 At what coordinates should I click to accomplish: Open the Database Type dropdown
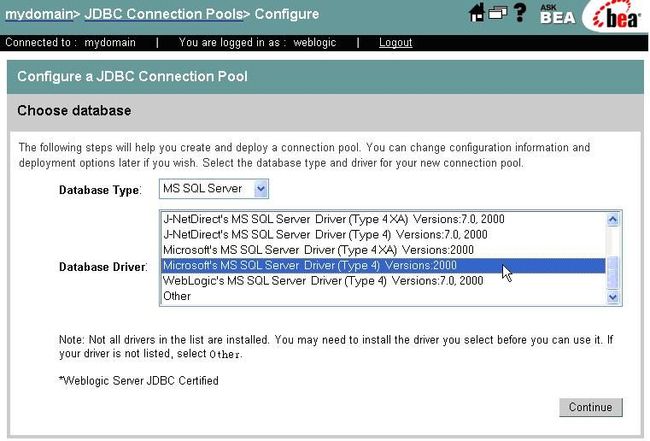pos(214,189)
